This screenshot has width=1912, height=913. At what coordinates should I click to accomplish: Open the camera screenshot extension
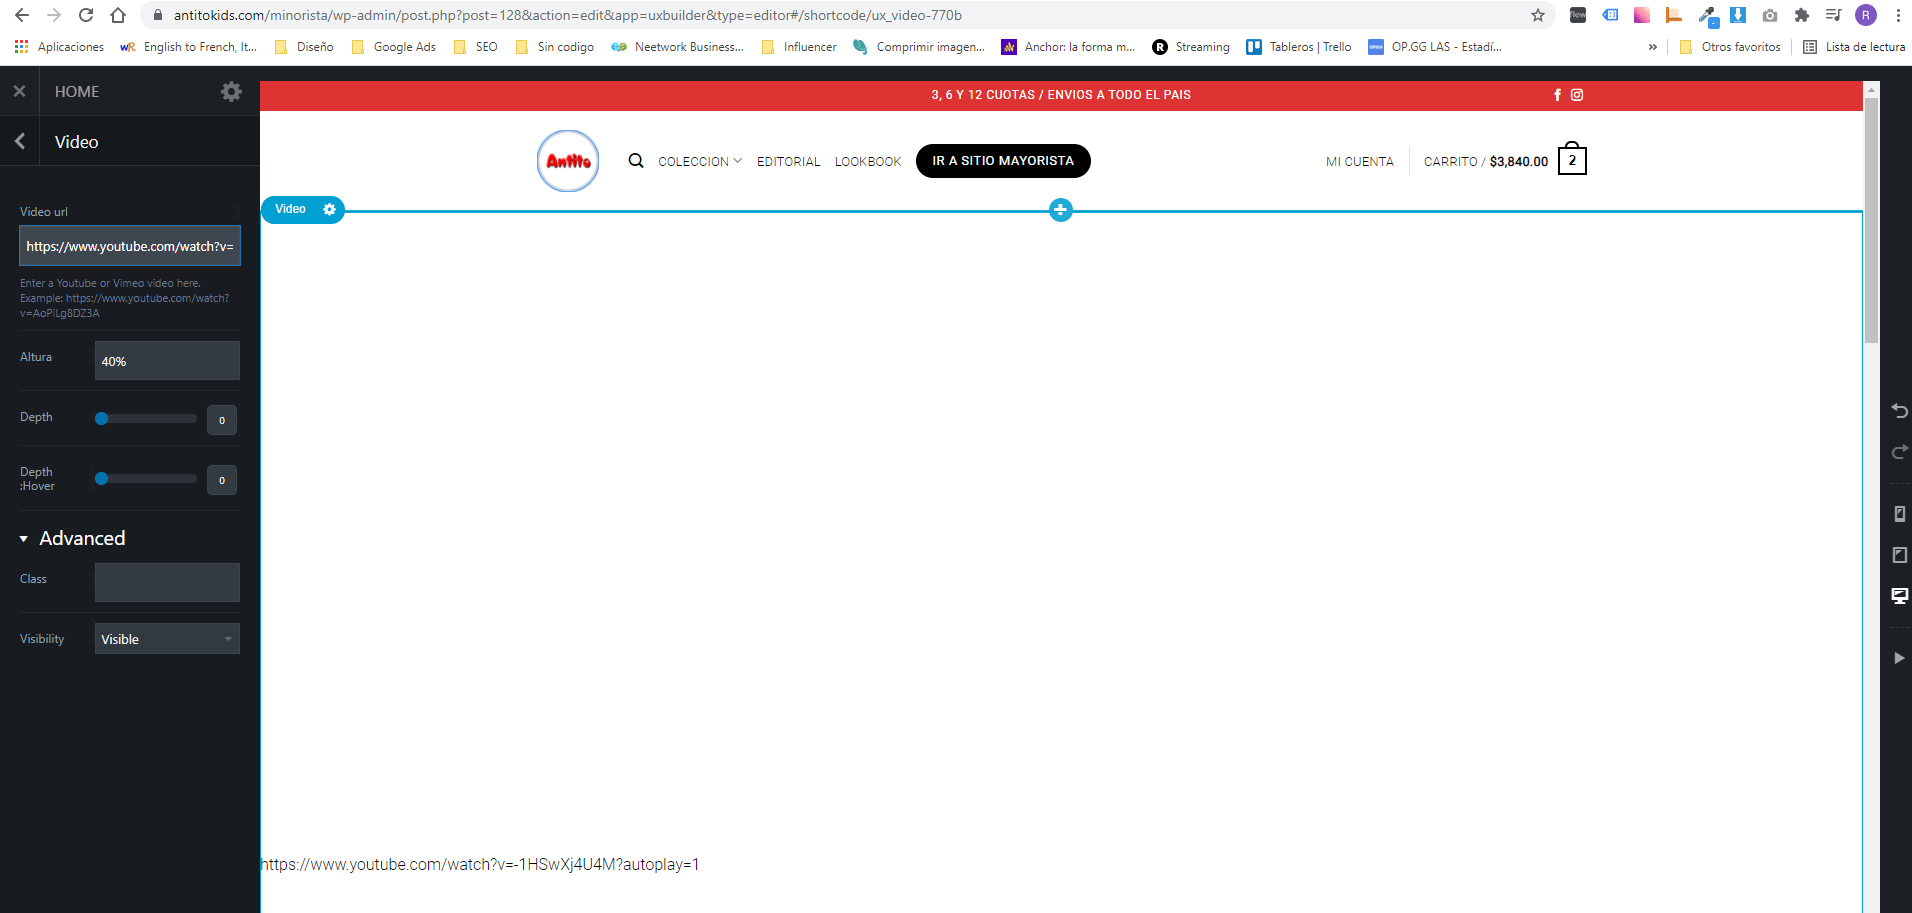[1770, 15]
